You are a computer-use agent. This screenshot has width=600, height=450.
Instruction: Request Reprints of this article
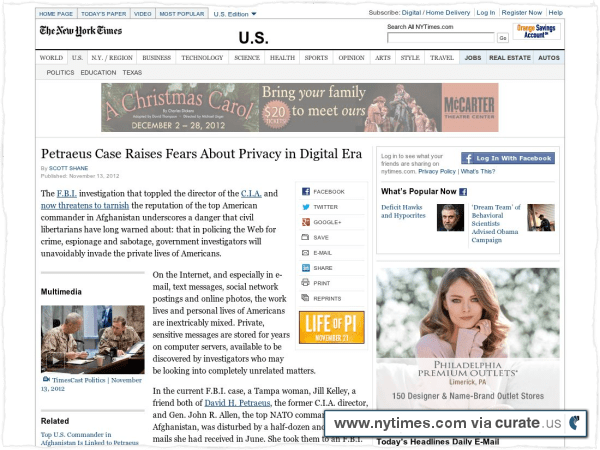305,298
